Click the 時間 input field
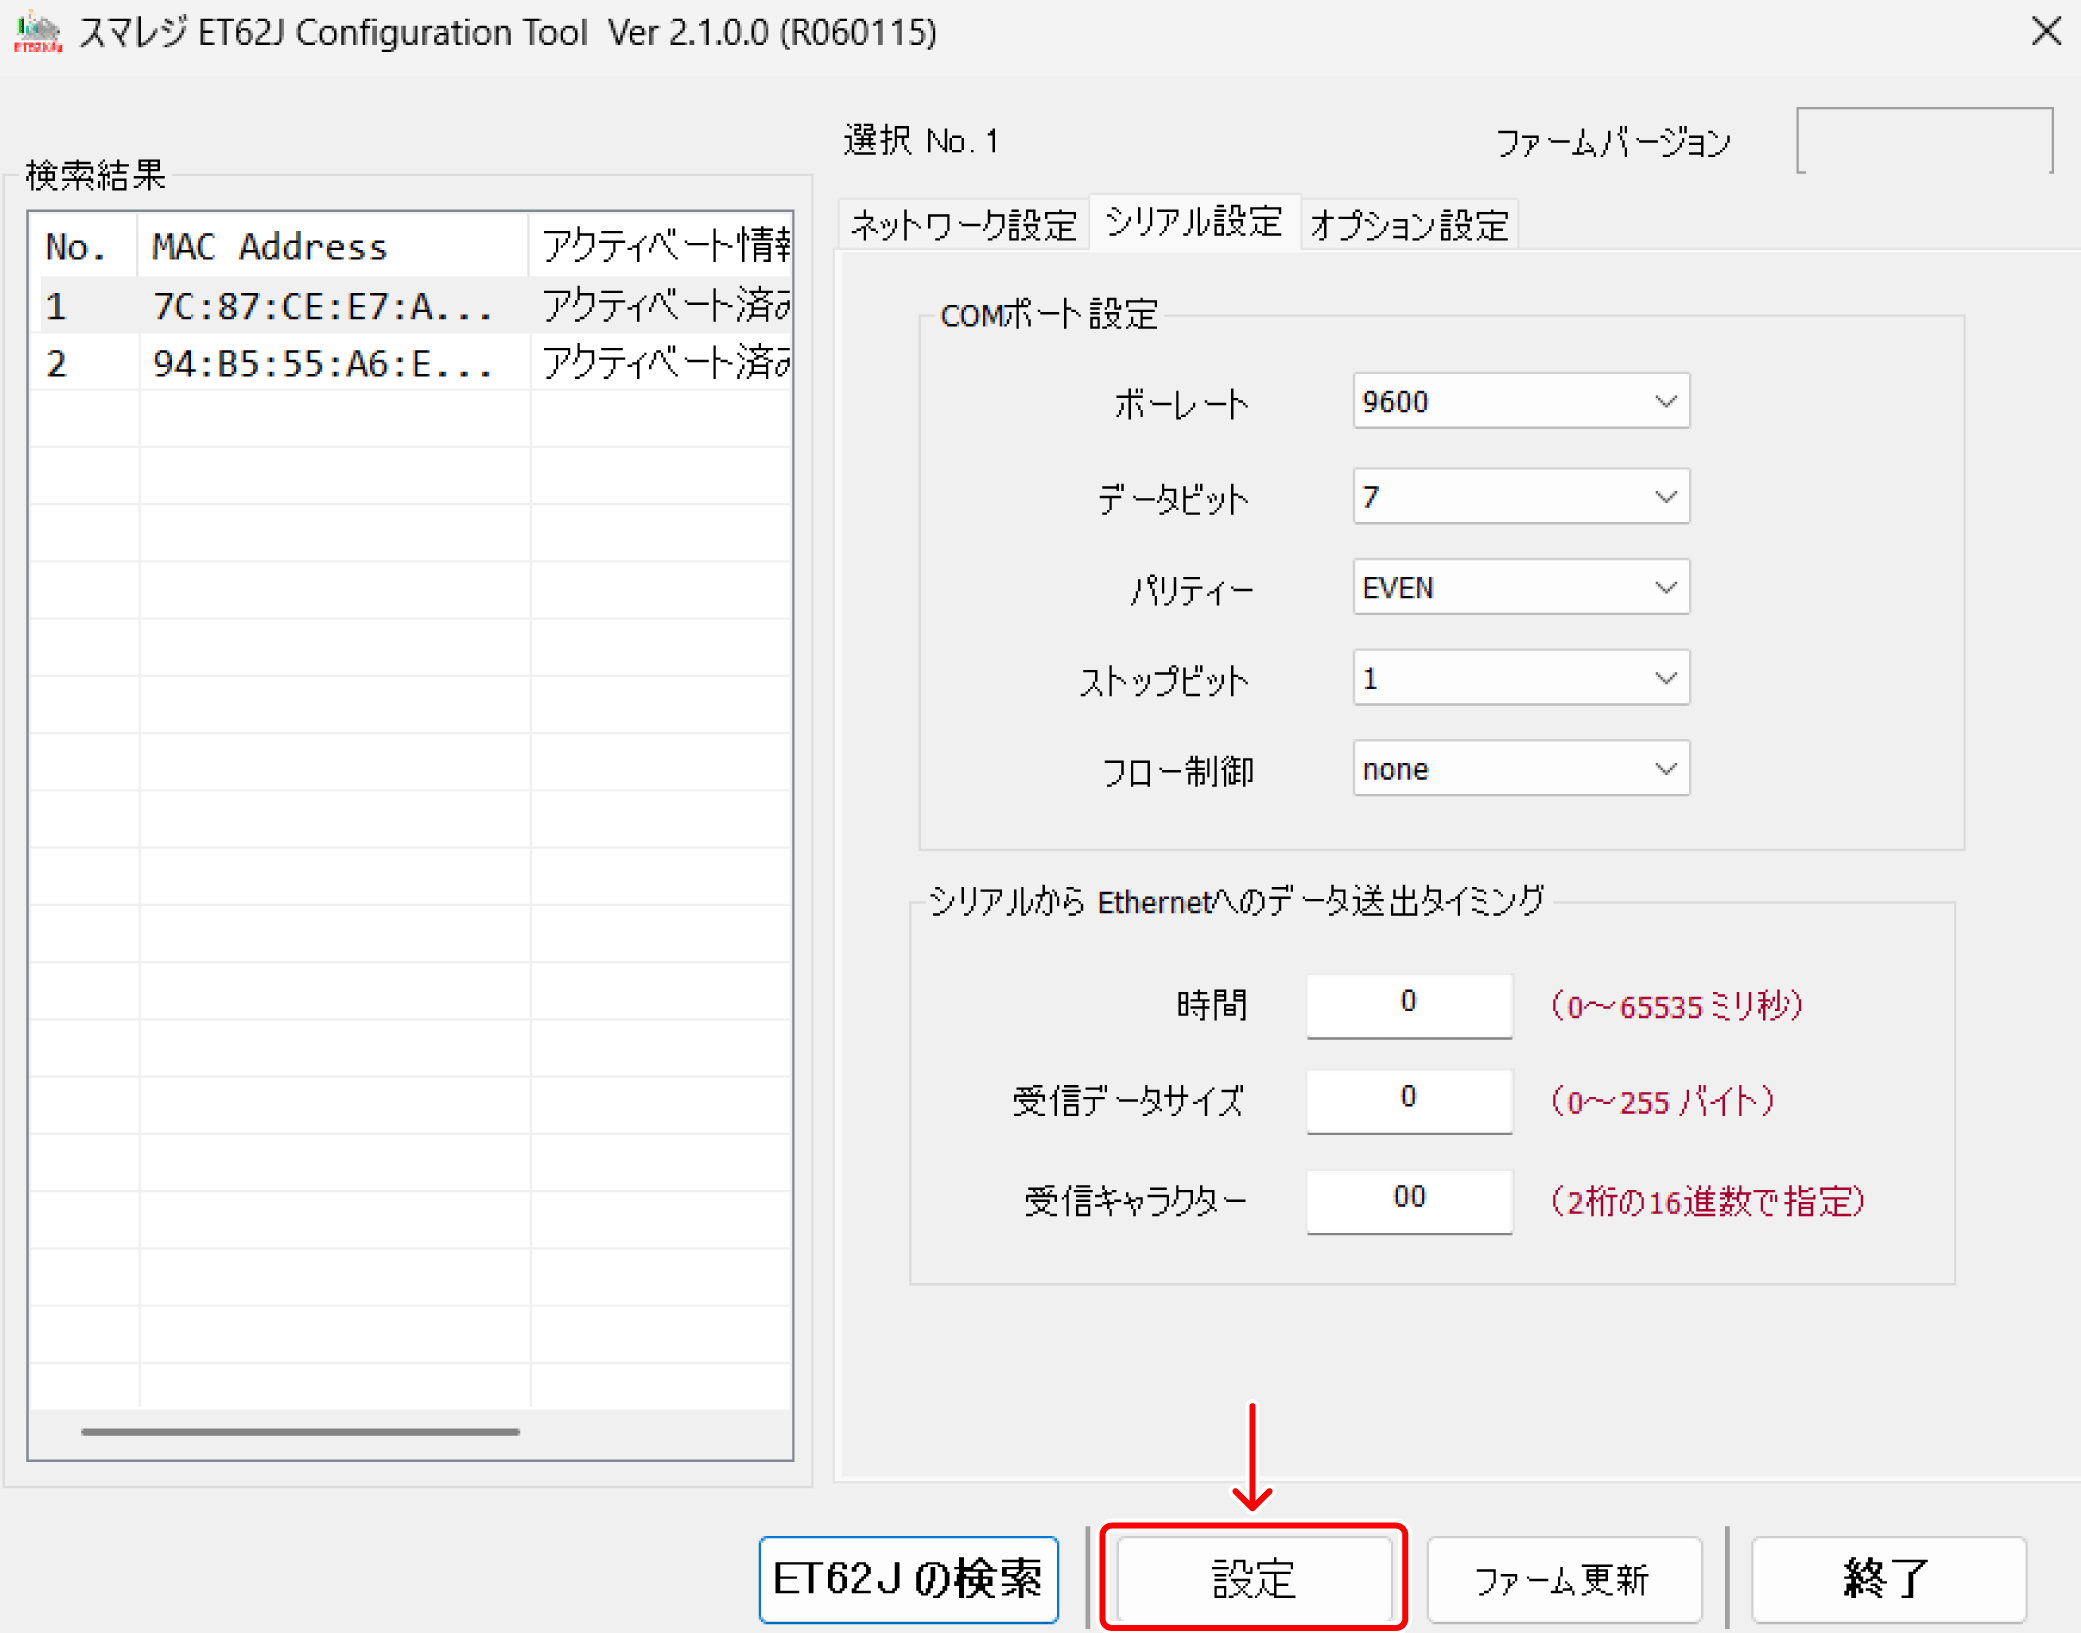 tap(1408, 1004)
